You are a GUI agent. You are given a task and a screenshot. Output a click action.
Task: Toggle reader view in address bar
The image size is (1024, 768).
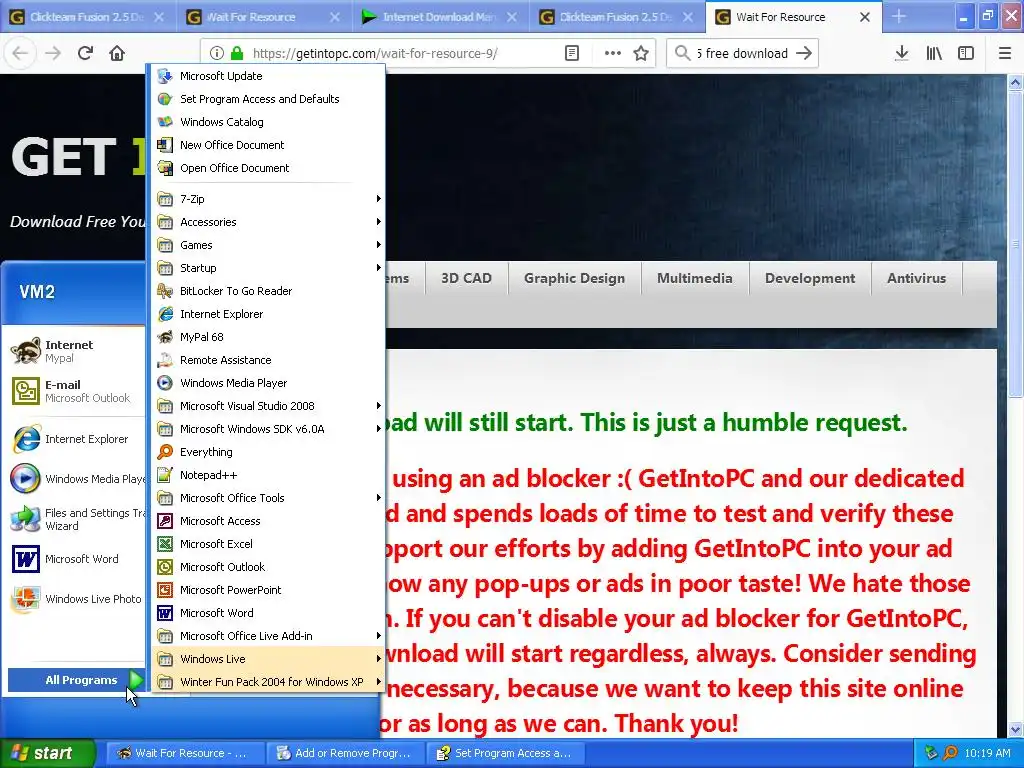(x=571, y=53)
